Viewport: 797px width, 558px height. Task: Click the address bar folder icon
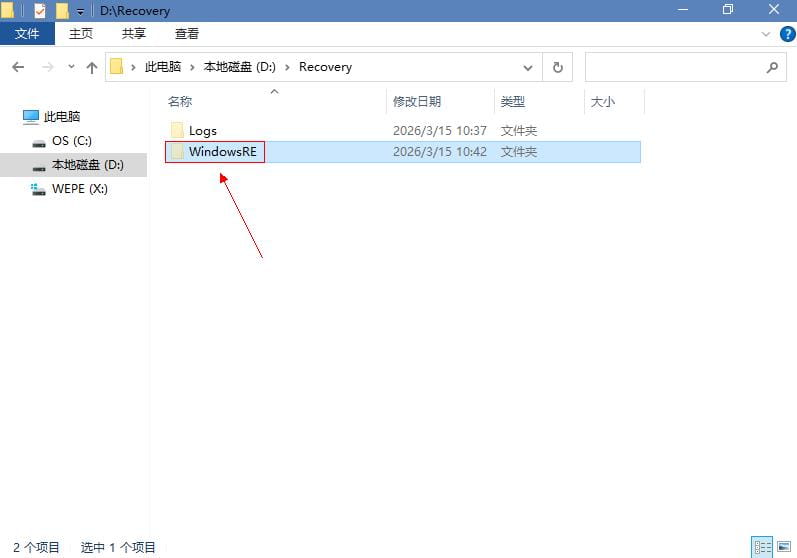[x=117, y=67]
